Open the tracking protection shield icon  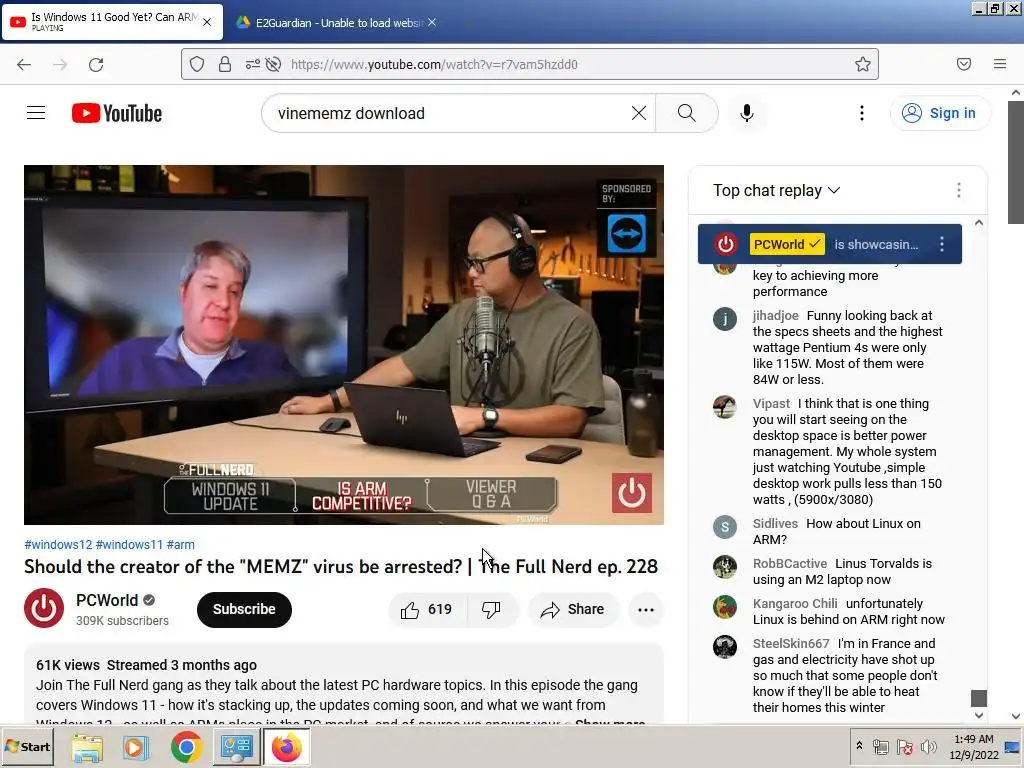point(197,64)
